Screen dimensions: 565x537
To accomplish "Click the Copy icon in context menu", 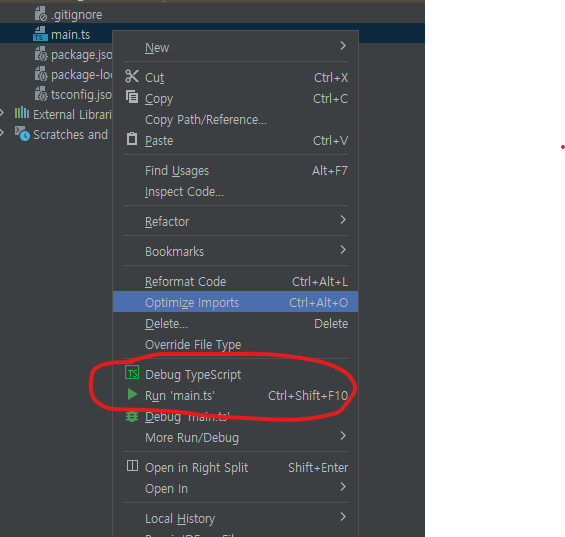I will pos(132,97).
